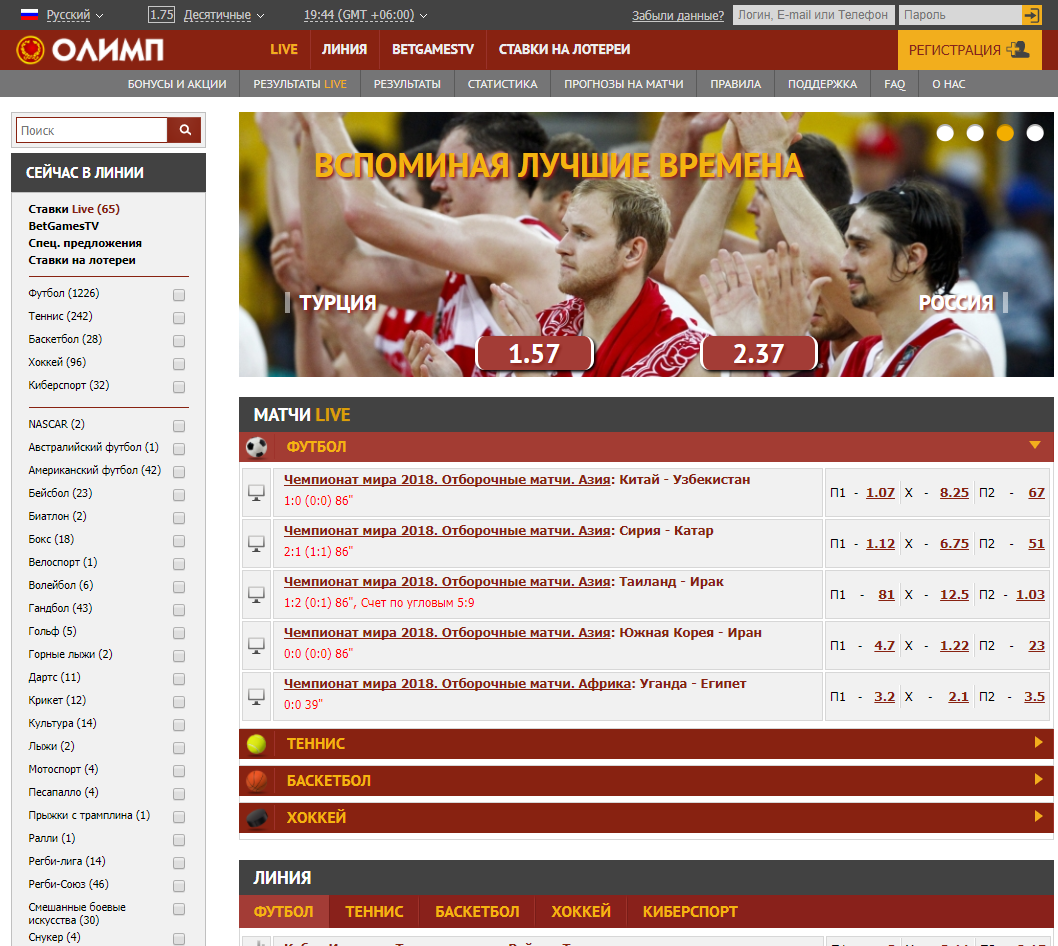Screen dimensions: 1058x946
Task: Open the Спец. предложения sidebar link
Action: click(85, 243)
